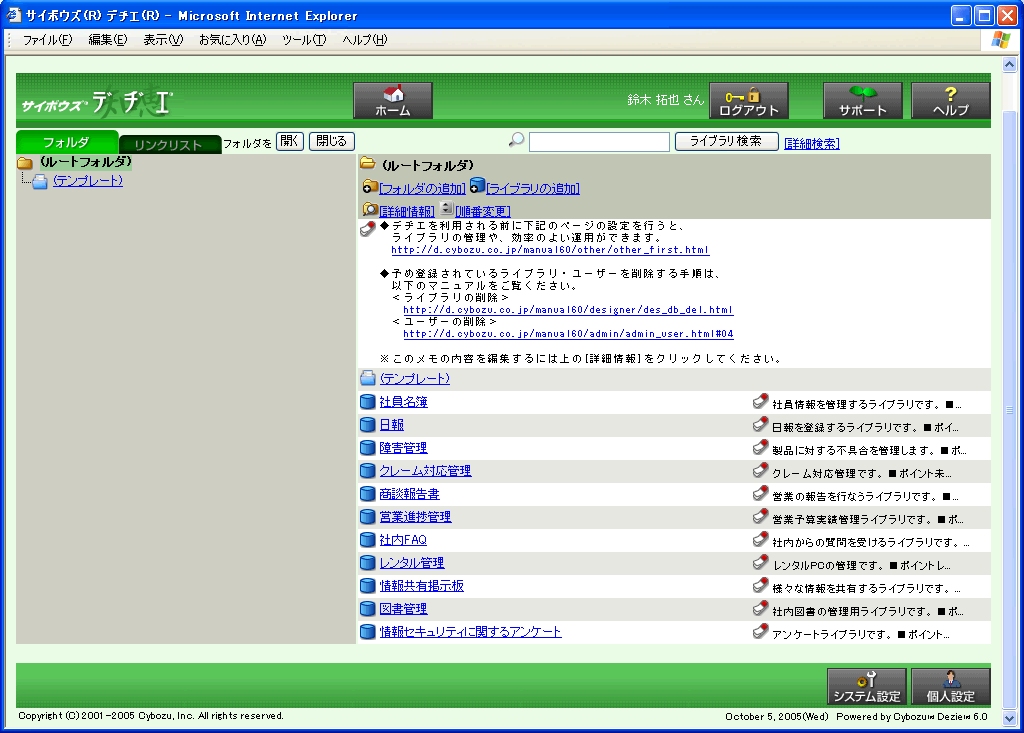Click the page scrollbar down arrow
Screen dimensions: 1024x733
(1010, 718)
